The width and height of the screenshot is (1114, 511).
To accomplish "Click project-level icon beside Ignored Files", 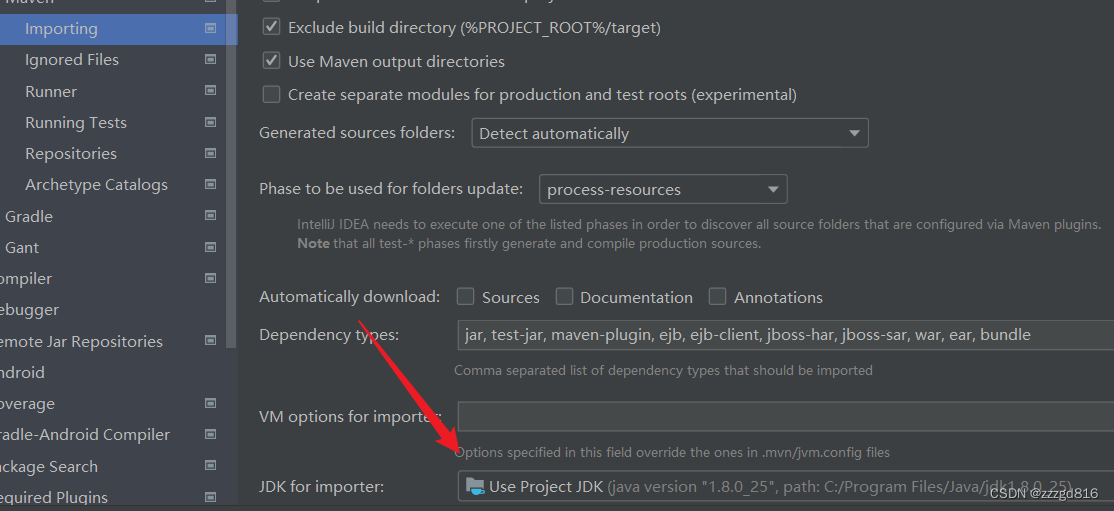I will pos(210,60).
